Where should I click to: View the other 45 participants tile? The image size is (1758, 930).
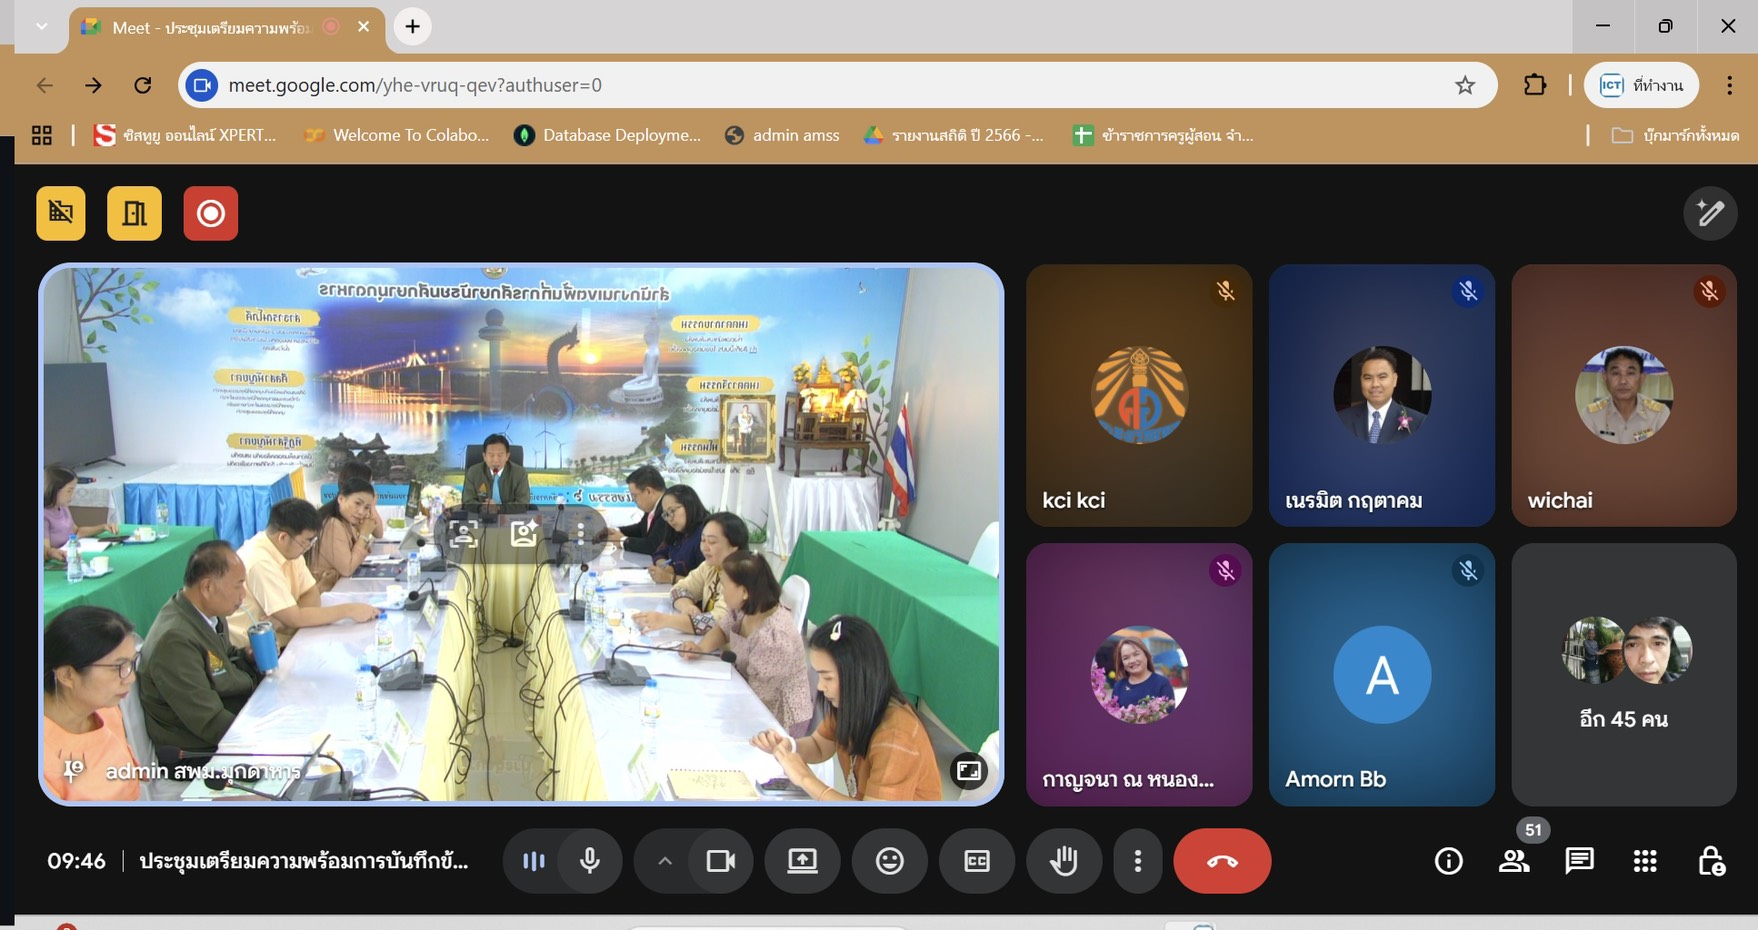[1623, 675]
